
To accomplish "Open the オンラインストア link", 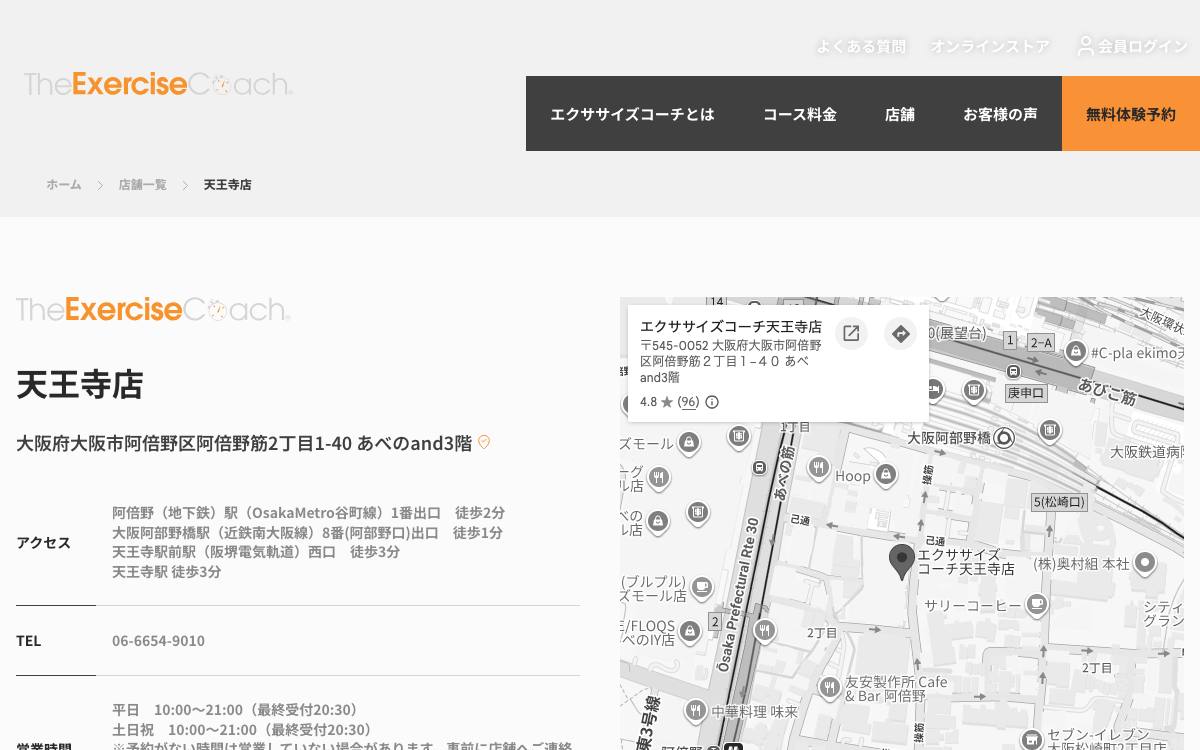I will (x=990, y=46).
